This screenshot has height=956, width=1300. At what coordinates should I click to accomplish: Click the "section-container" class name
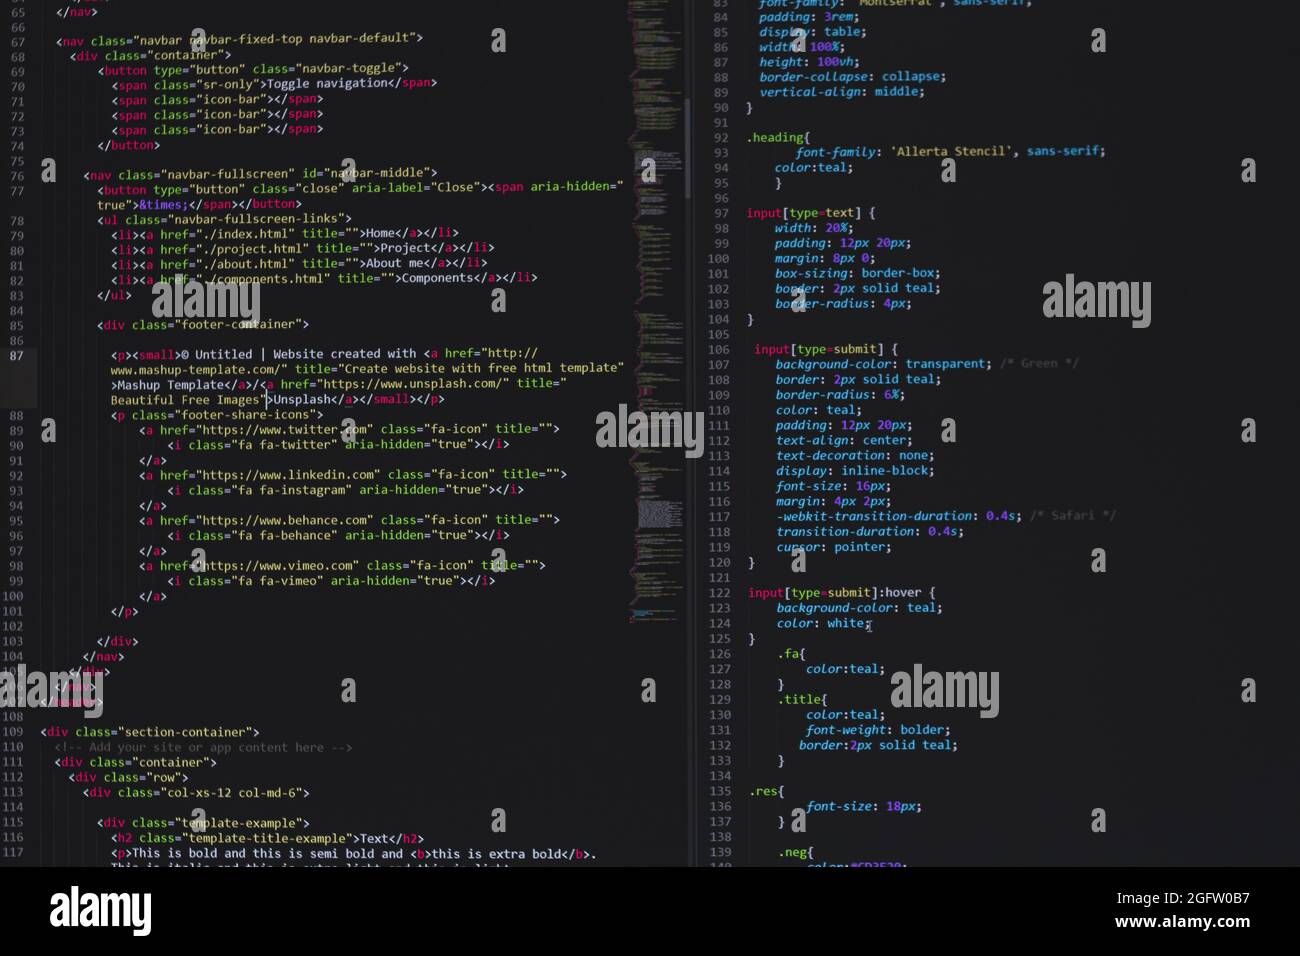[x=185, y=732]
